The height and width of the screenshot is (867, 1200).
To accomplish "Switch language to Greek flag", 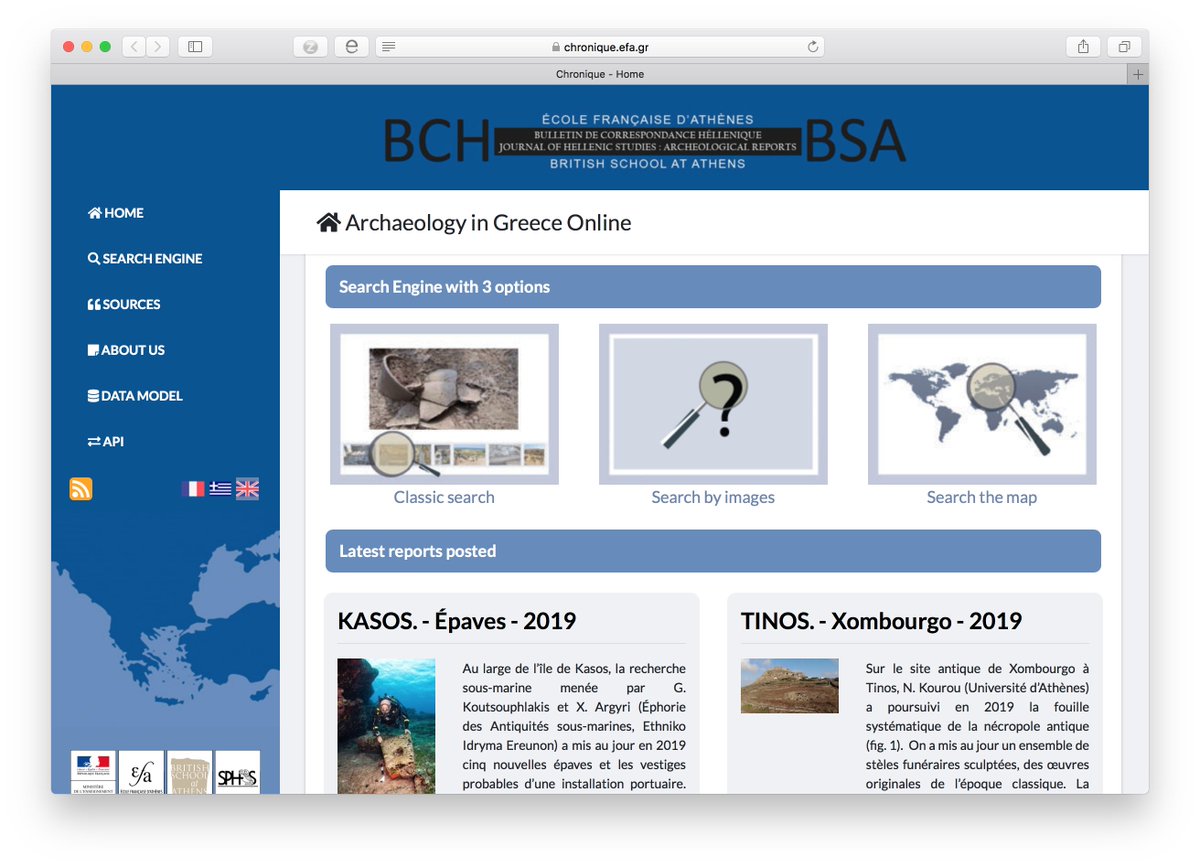I will (220, 489).
